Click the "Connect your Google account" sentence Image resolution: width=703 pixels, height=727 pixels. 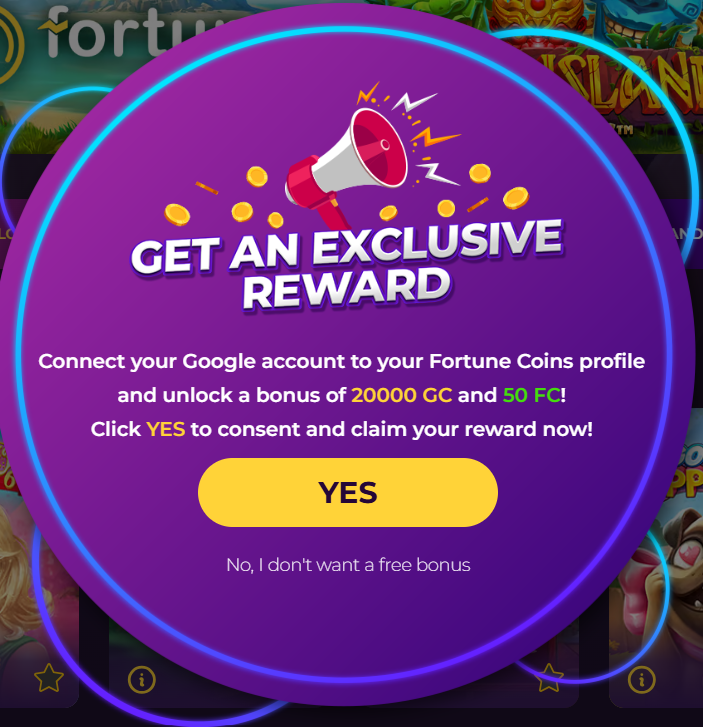342,362
